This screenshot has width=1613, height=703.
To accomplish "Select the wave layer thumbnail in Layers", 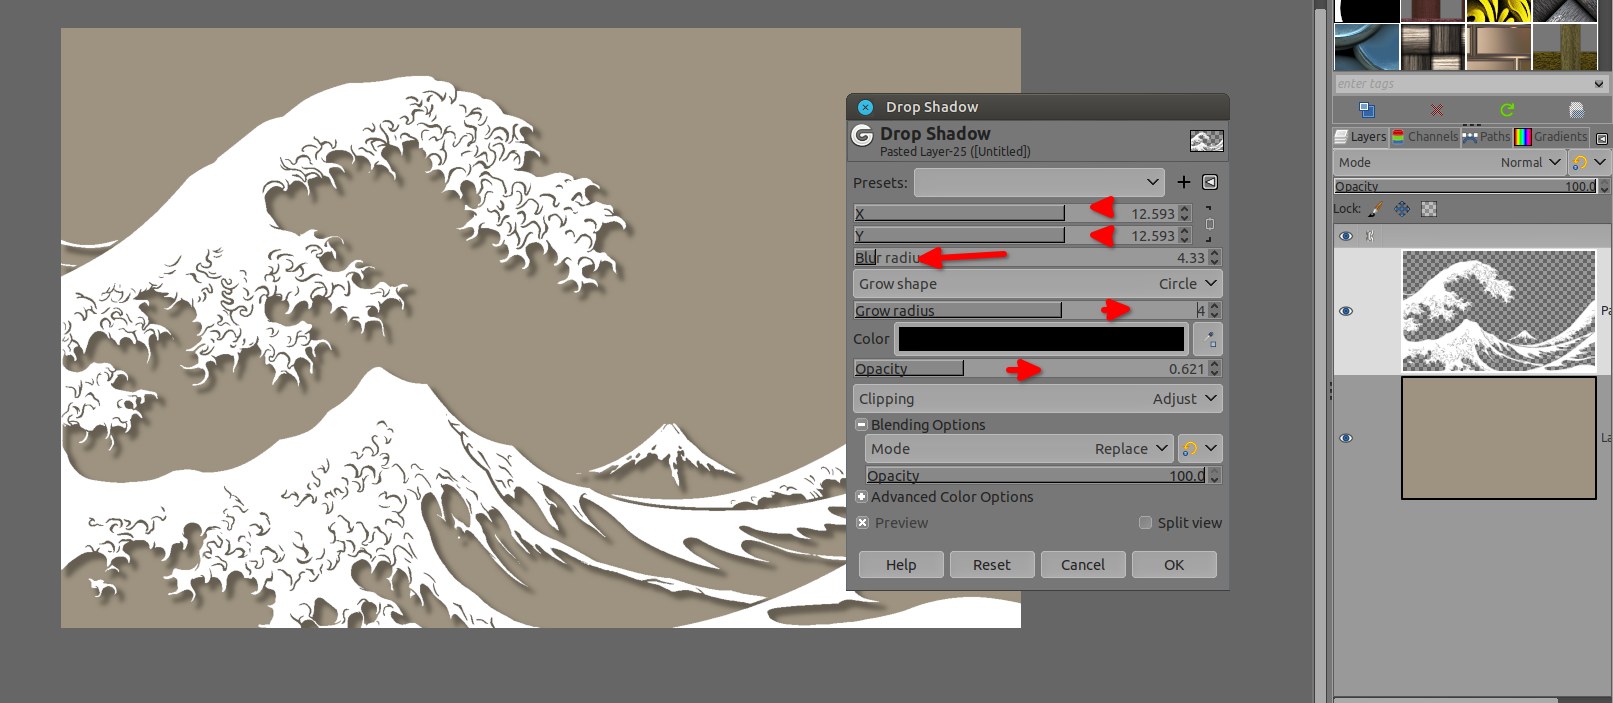I will [x=1499, y=311].
